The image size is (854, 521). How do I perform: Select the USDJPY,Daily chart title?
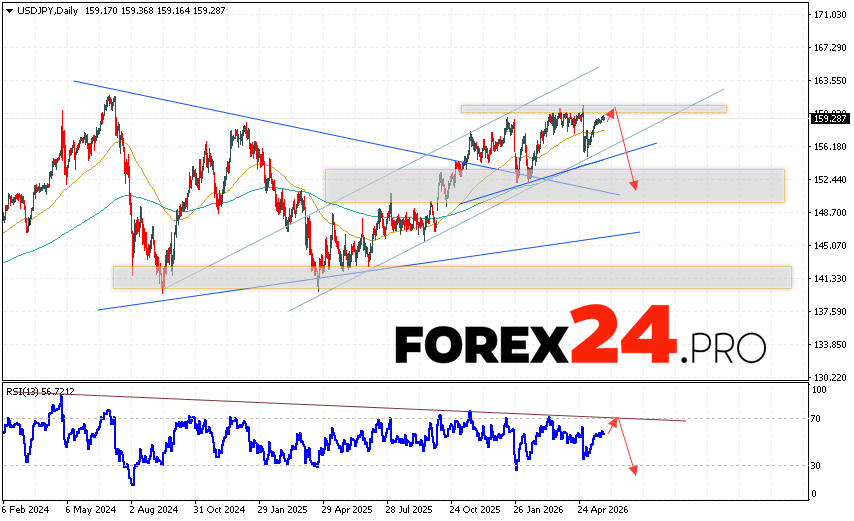coord(47,10)
